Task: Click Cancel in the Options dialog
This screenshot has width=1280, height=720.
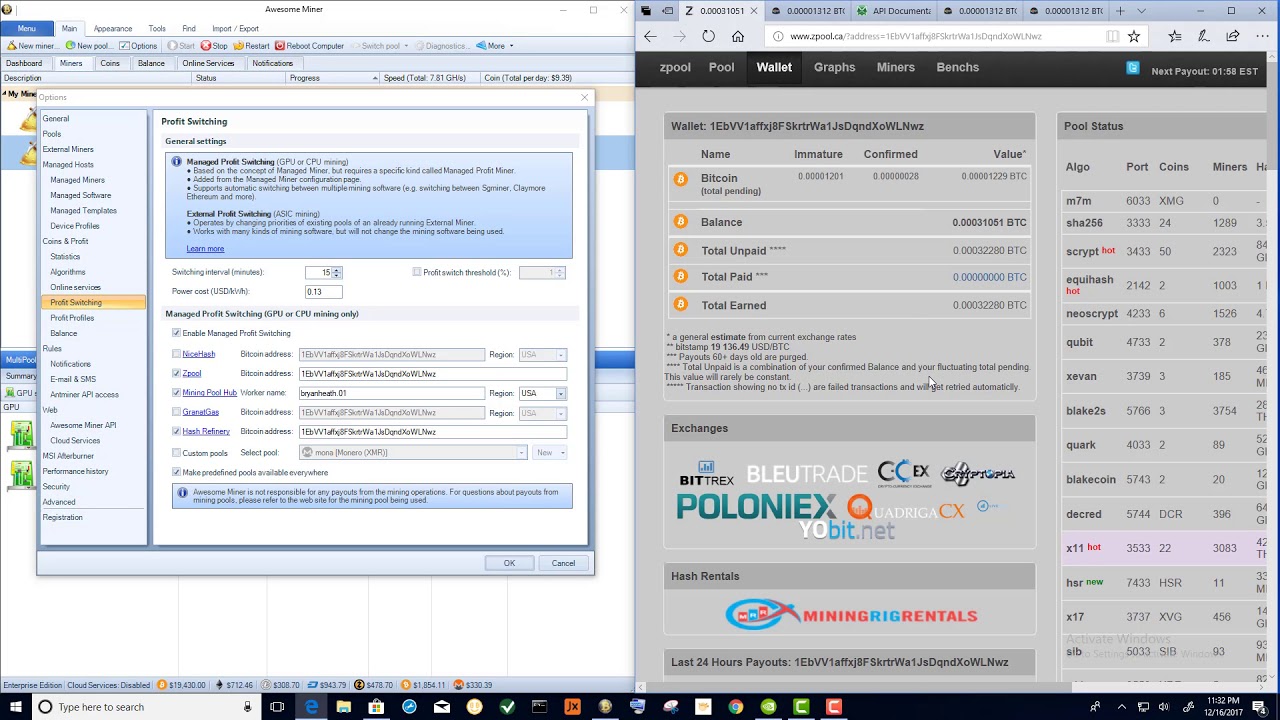Action: (563, 563)
